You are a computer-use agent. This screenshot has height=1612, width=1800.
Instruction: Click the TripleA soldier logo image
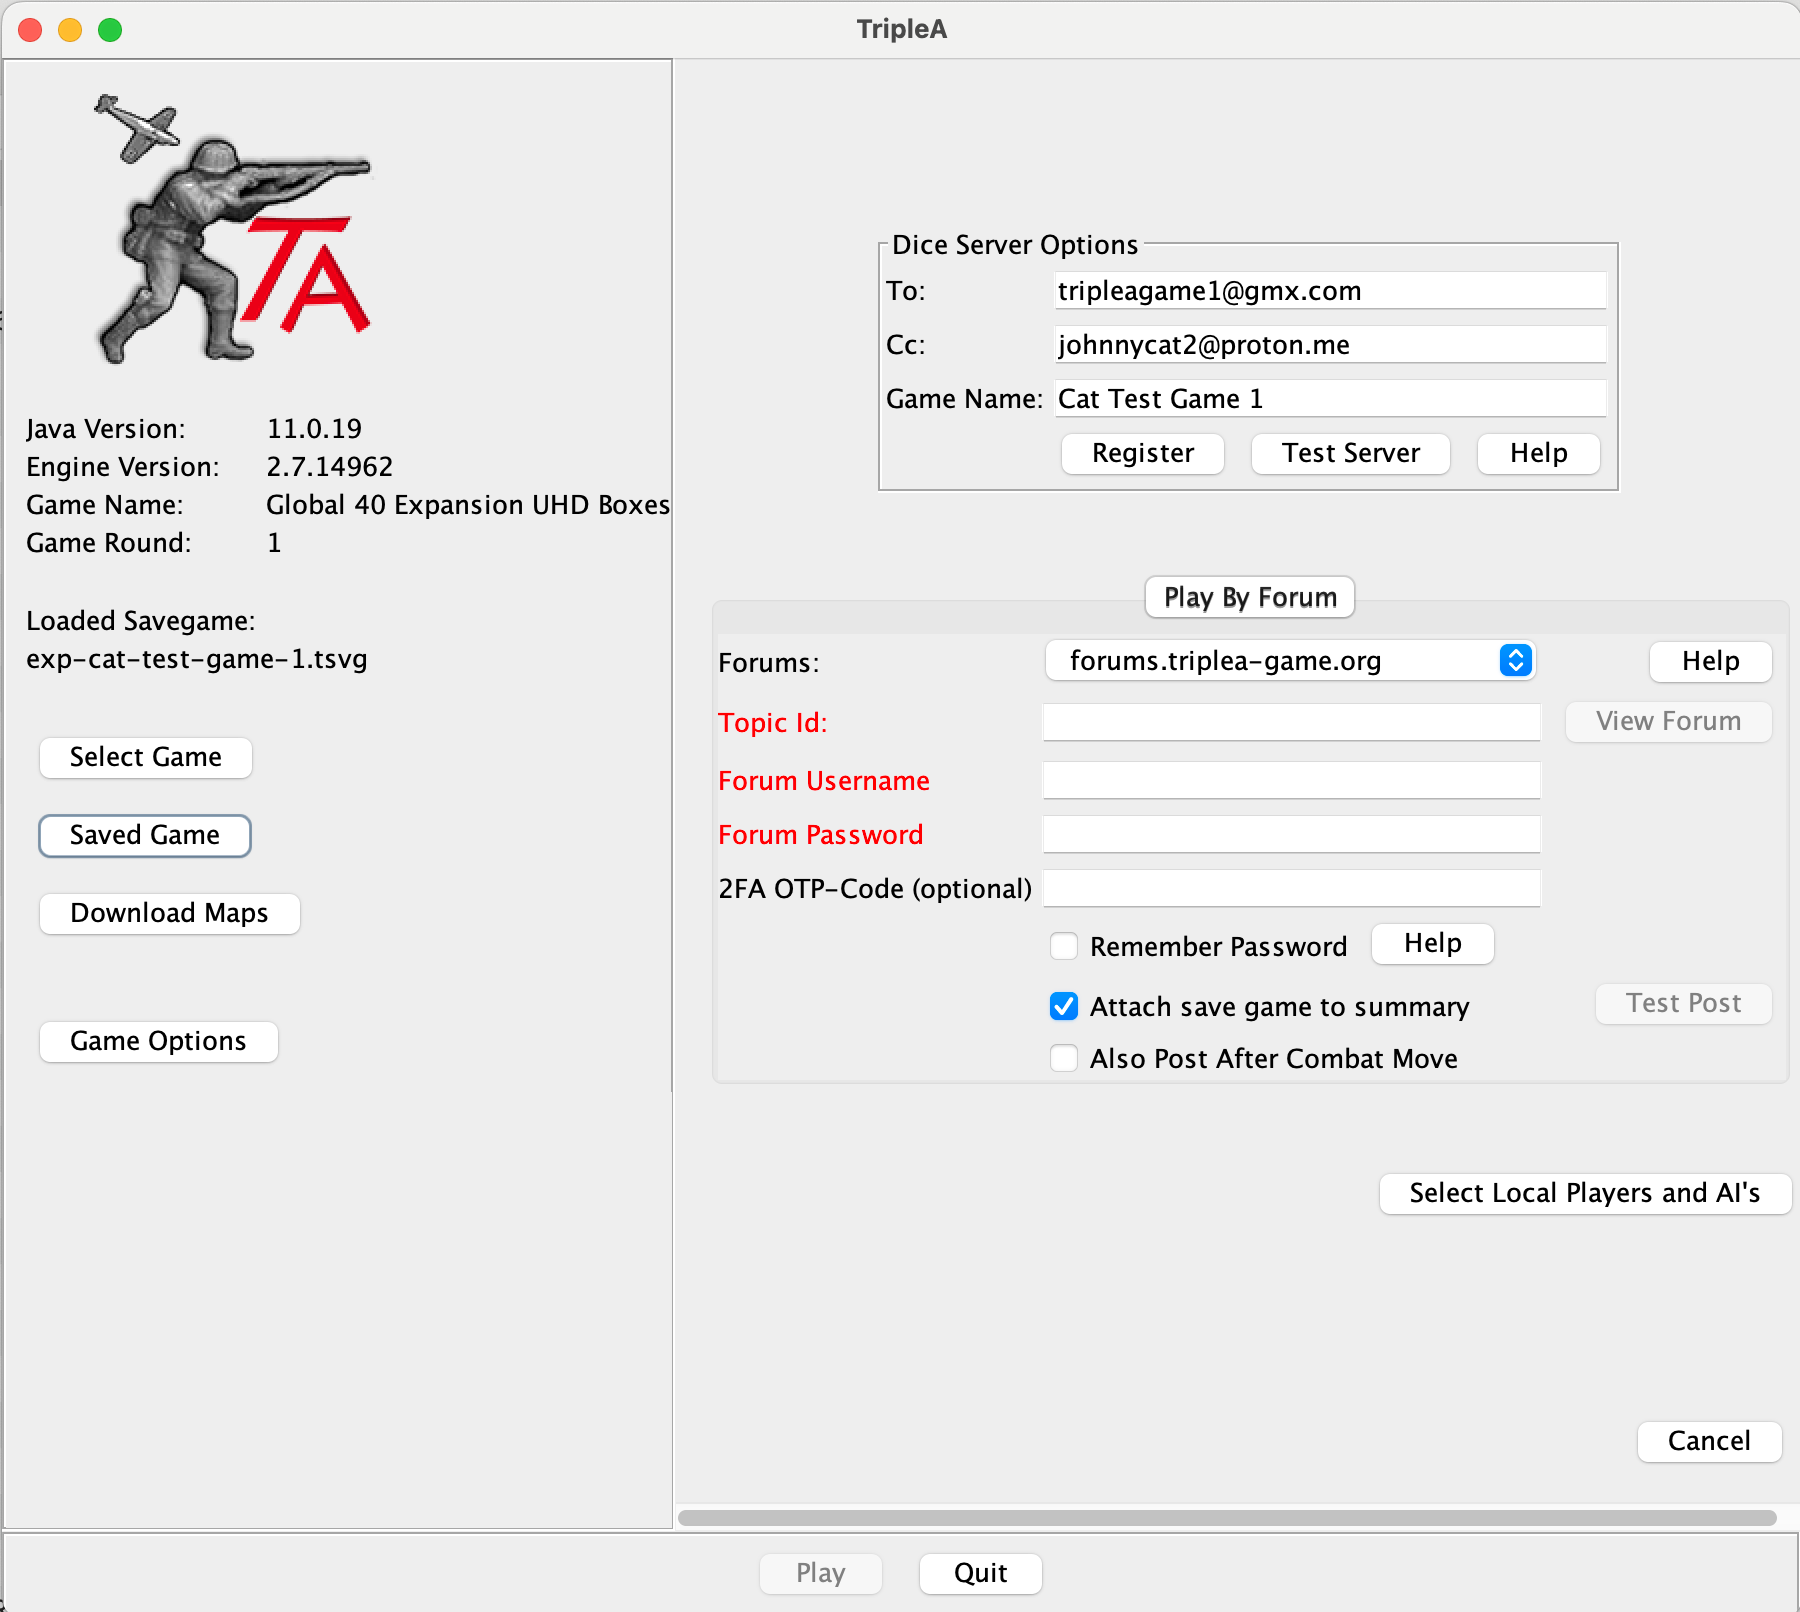tap(233, 231)
